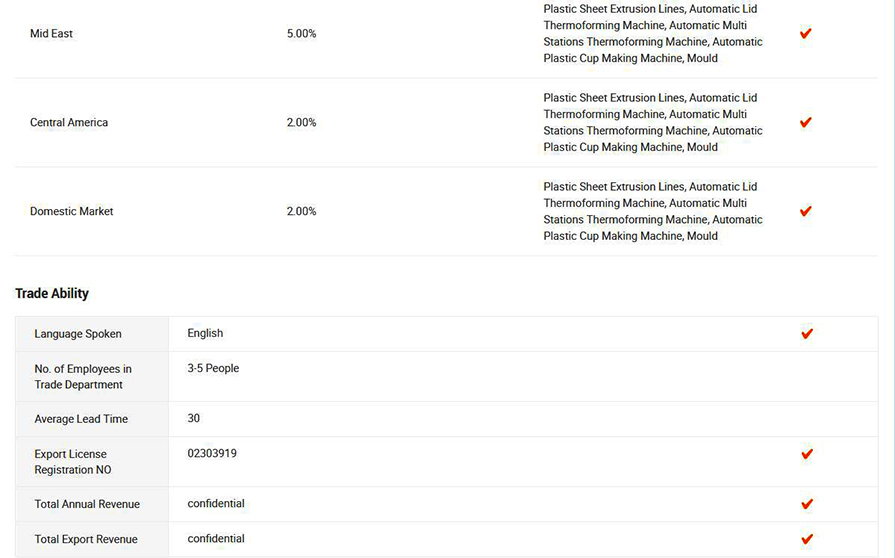Select the Domestic Market label

(71, 212)
